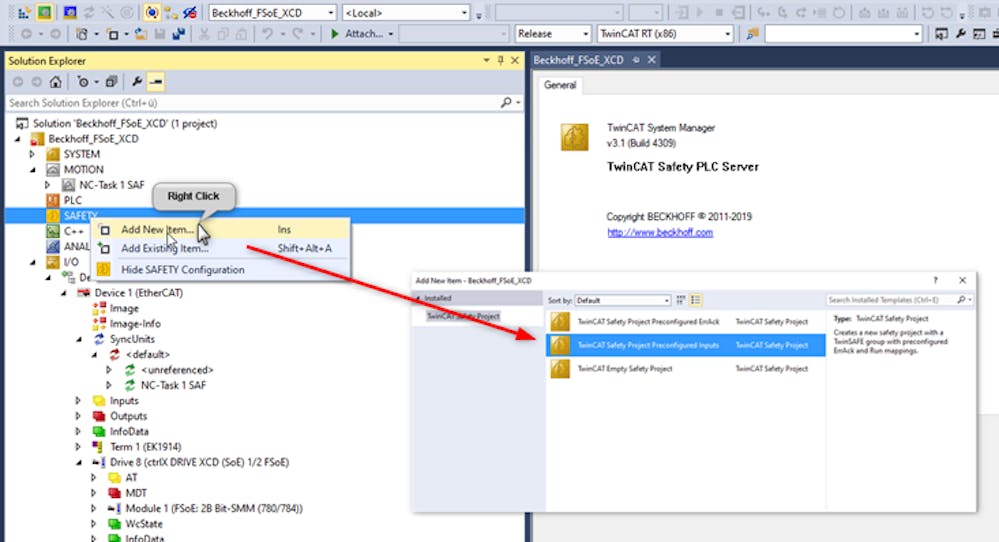Open the Beckhoff_FSoE_XCD project dropdown
Image resolution: width=999 pixels, height=542 pixels.
[331, 13]
